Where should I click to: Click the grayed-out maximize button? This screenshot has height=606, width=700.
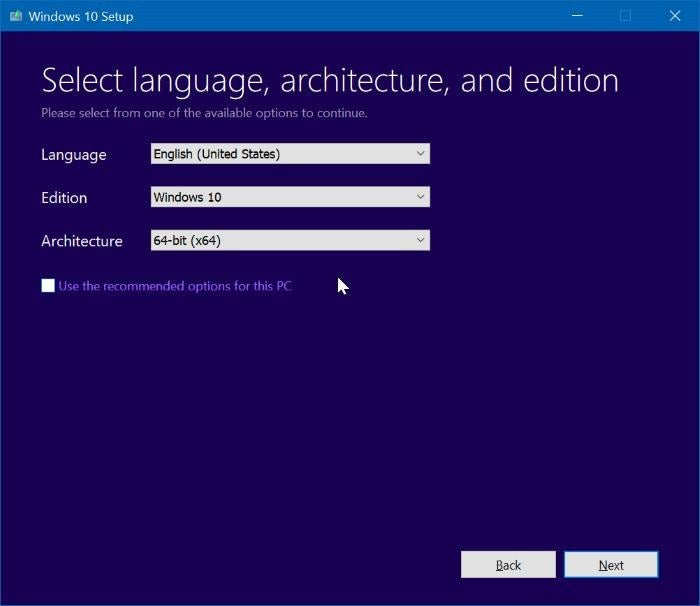pos(625,16)
